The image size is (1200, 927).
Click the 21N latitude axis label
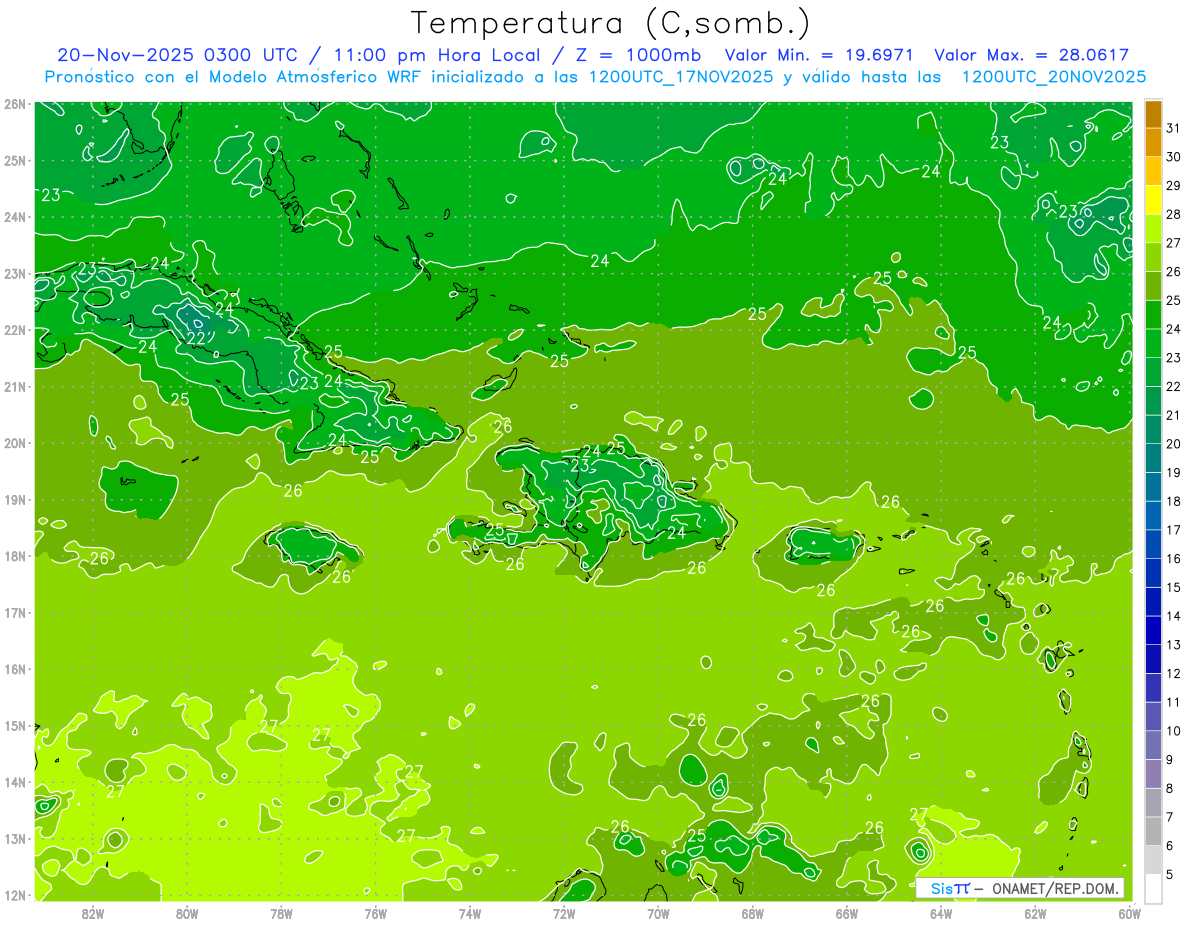14,386
